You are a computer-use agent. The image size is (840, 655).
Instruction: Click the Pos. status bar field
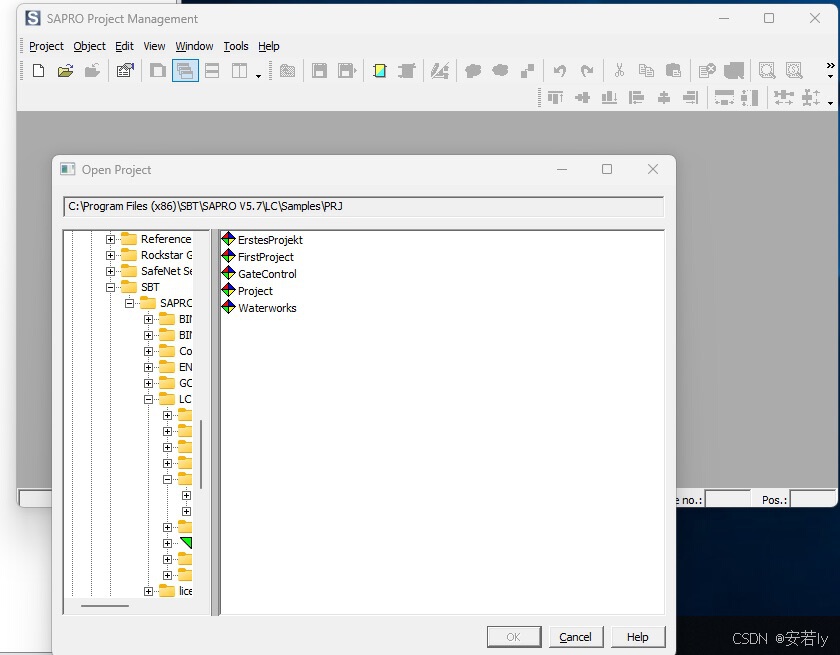[x=811, y=500]
